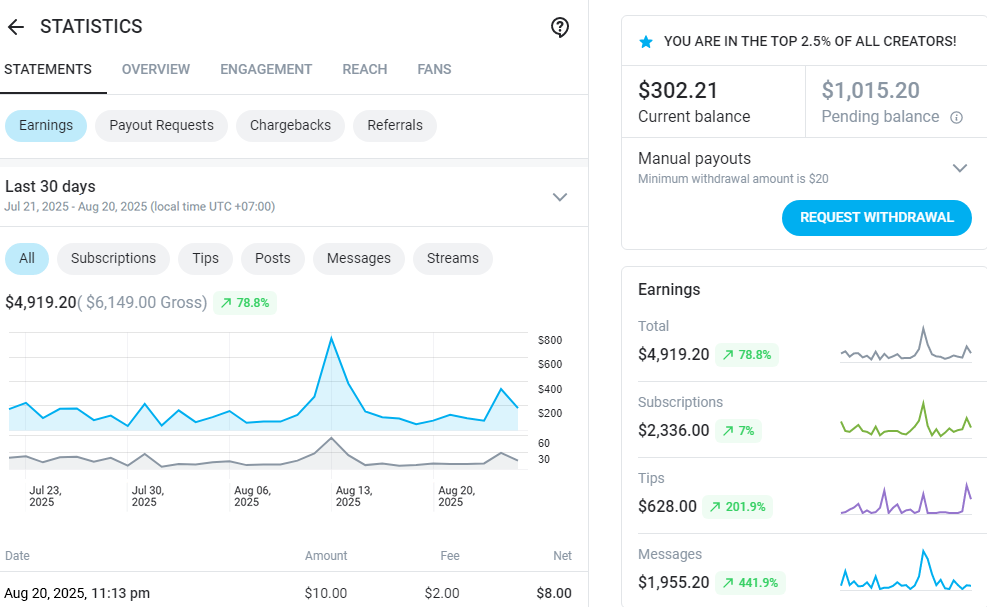Select the Payout Requests chip

pyautogui.click(x=161, y=125)
